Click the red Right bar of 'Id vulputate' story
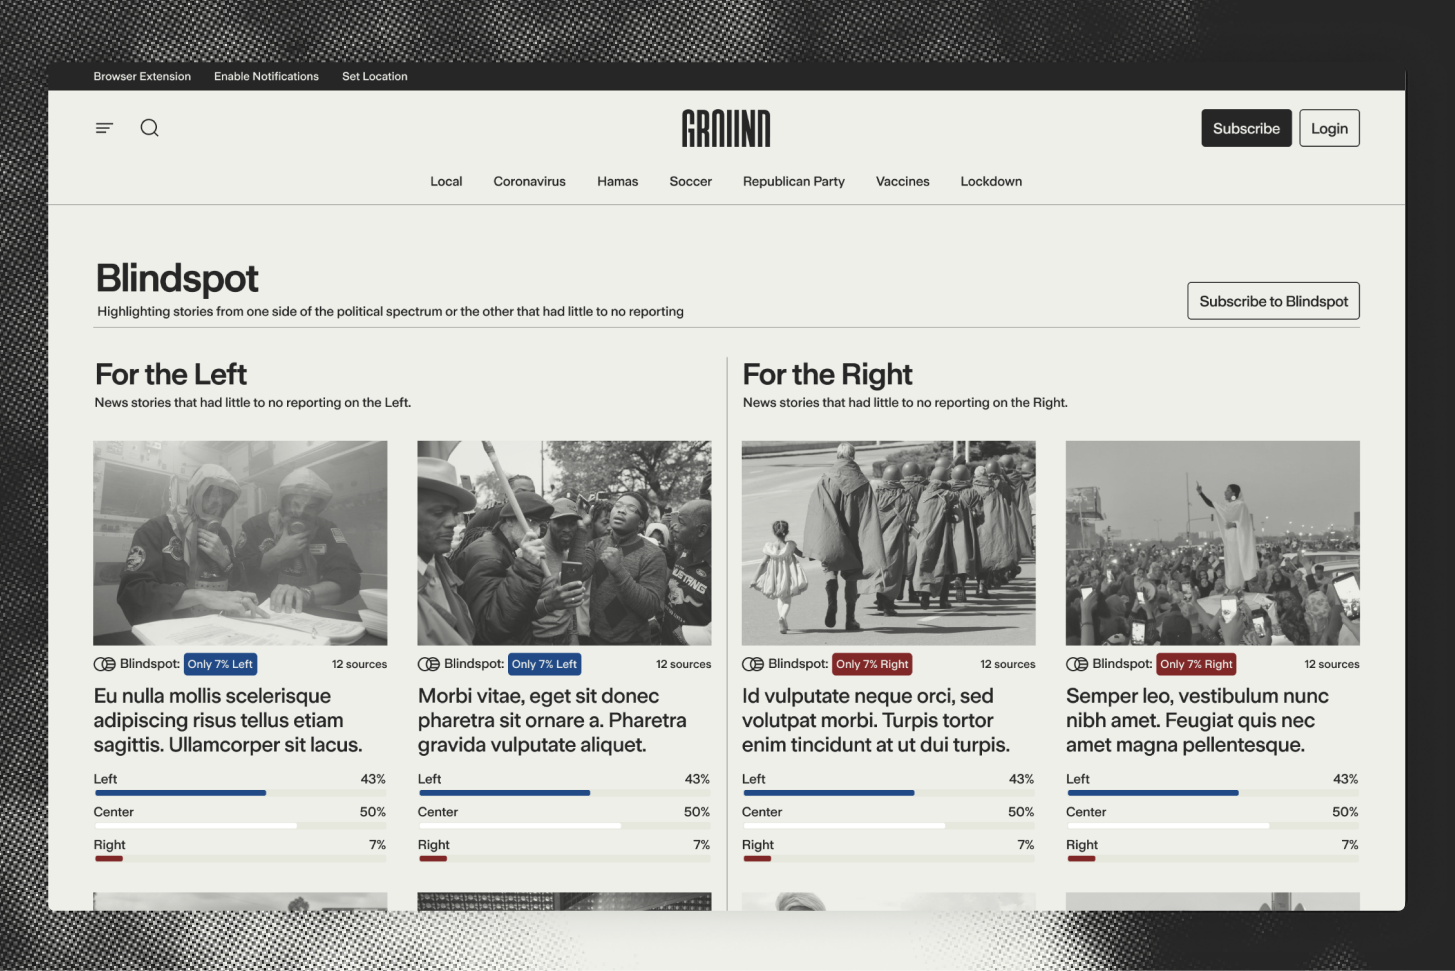The width and height of the screenshot is (1455, 971). pos(757,859)
